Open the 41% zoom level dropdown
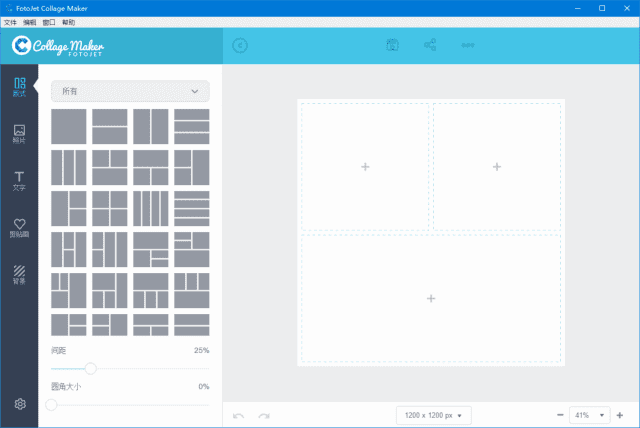Viewport: 640px width, 428px height. coord(590,415)
